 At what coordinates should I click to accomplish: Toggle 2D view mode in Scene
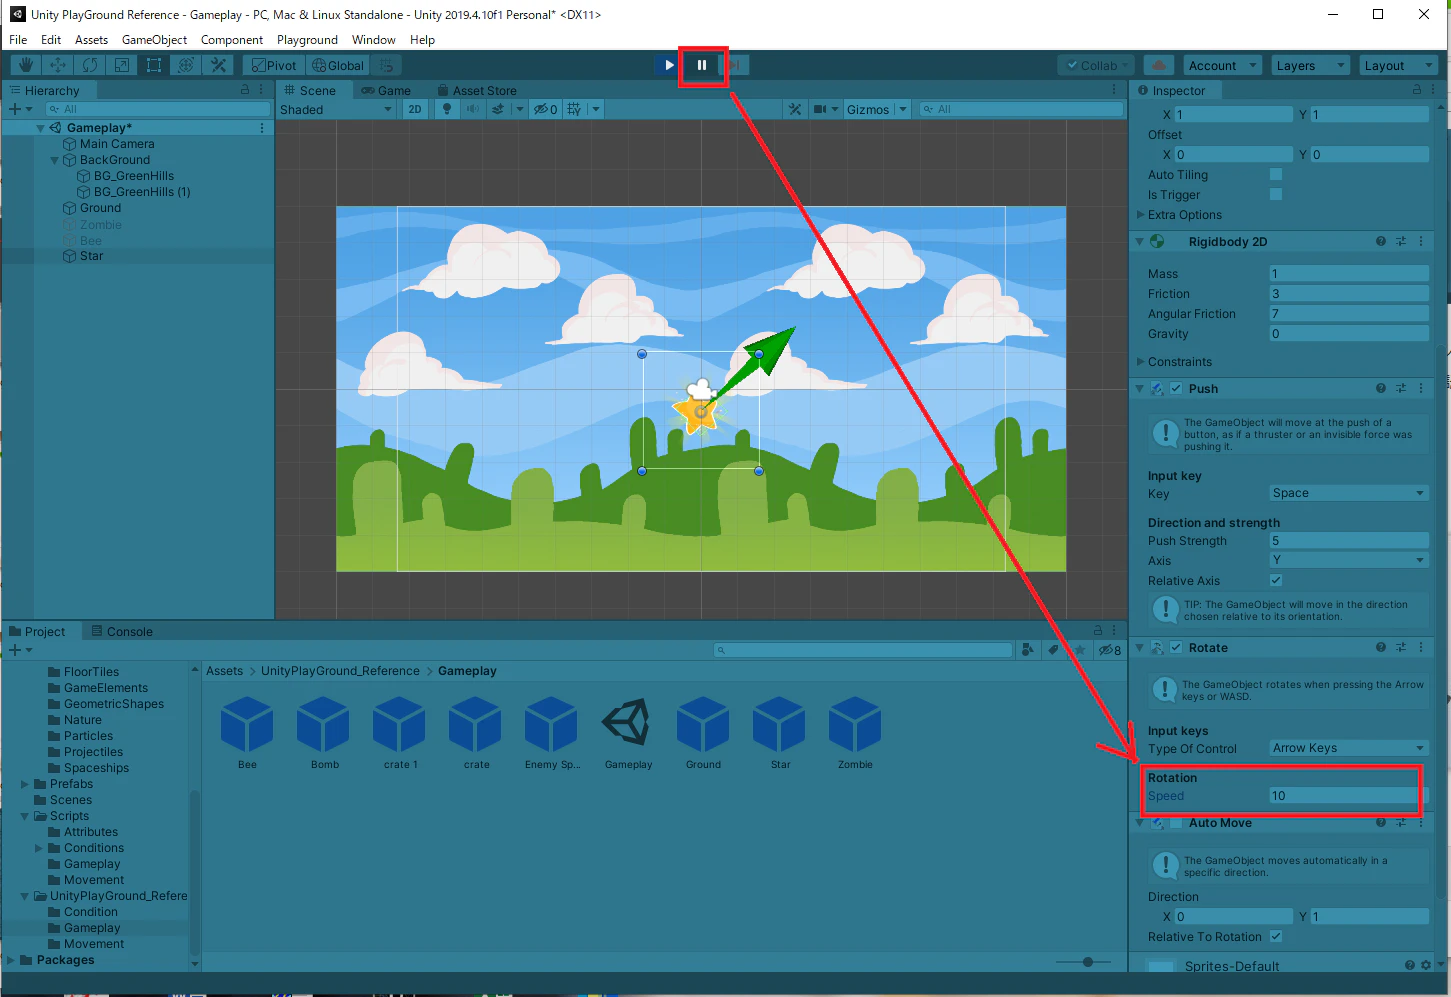pyautogui.click(x=415, y=109)
